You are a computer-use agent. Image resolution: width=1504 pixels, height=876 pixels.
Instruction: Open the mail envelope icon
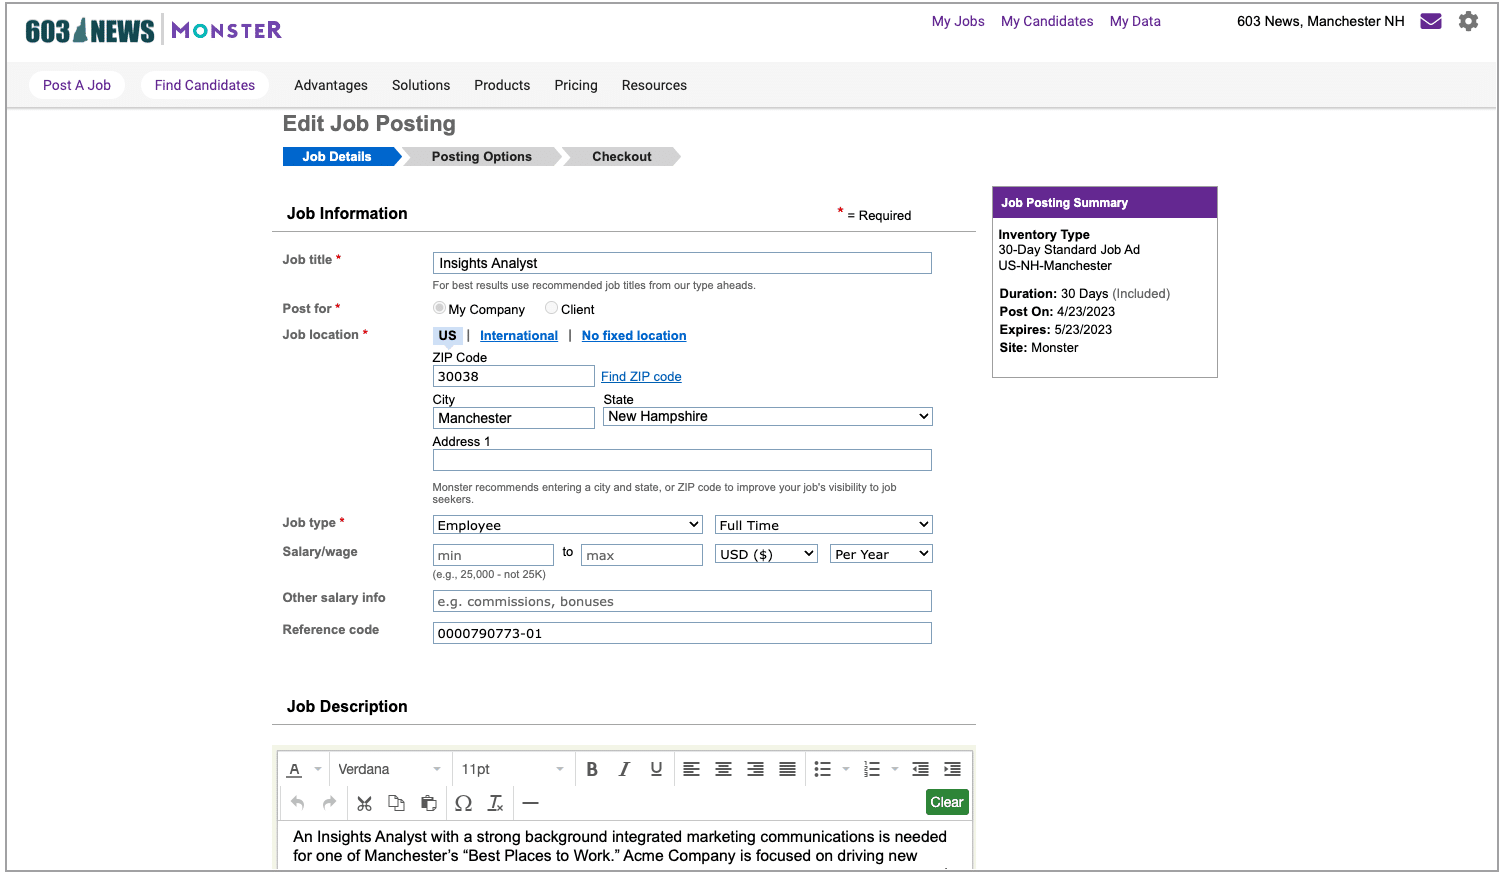(1431, 21)
